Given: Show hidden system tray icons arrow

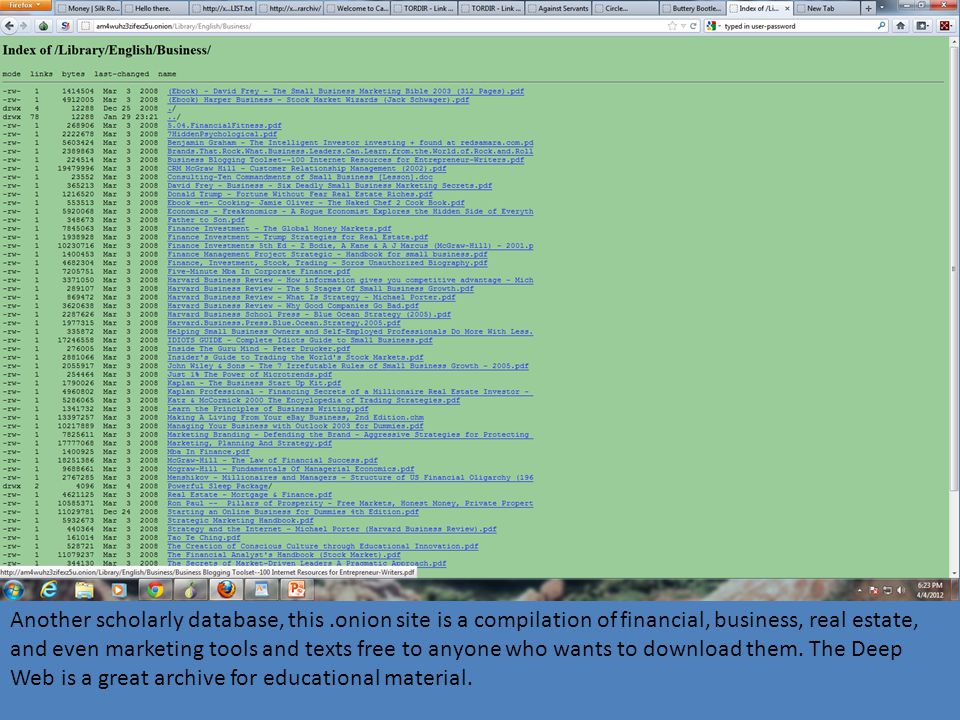Looking at the screenshot, I should point(860,590).
